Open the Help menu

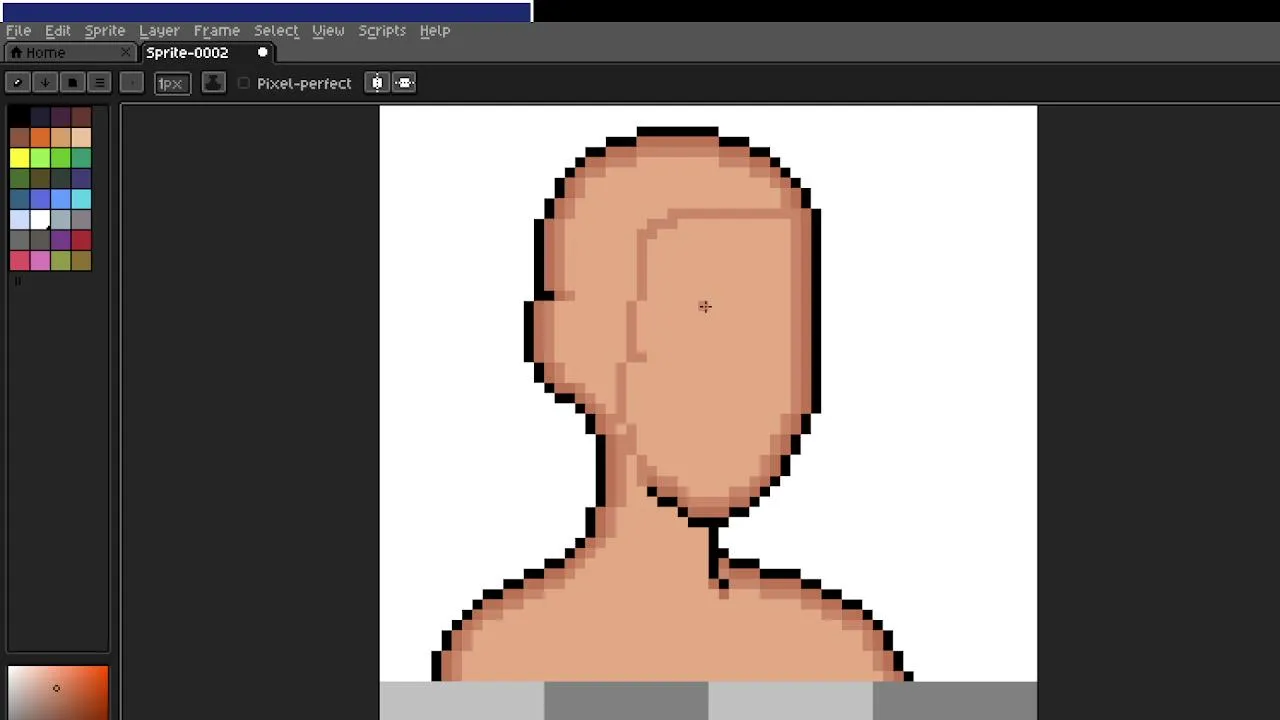pos(435,30)
